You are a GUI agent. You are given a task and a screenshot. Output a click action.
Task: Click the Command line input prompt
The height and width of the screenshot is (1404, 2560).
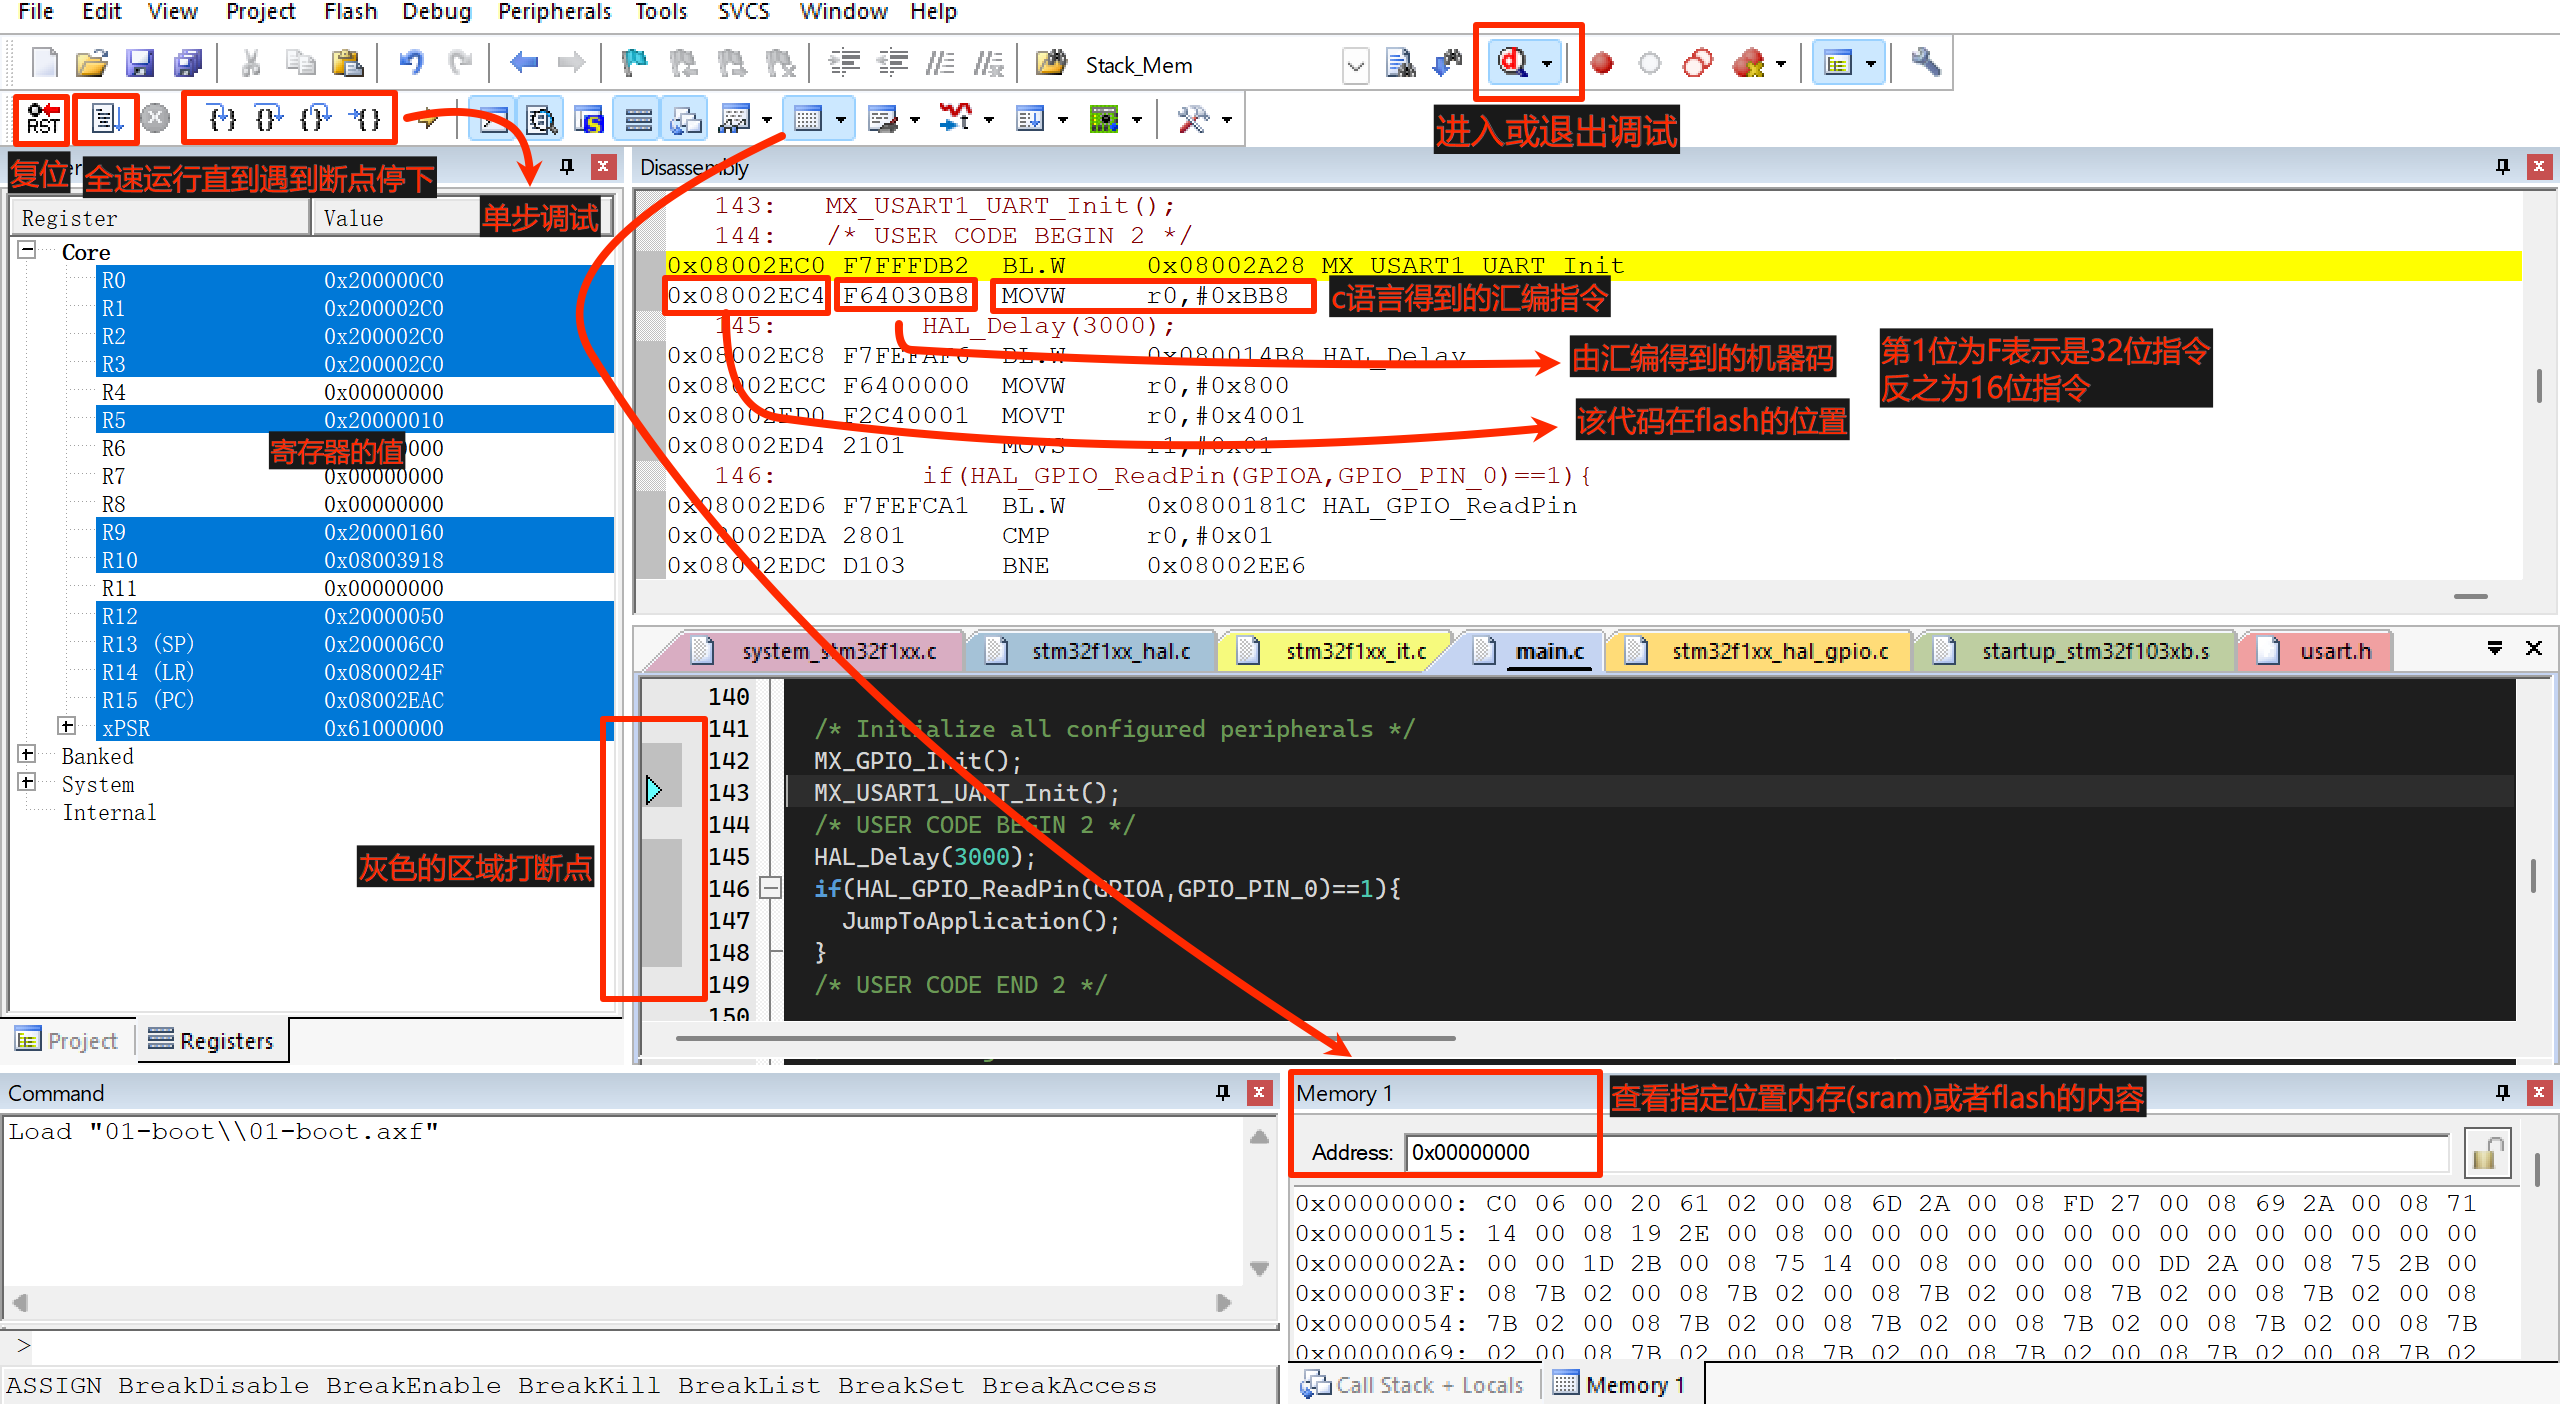click(640, 1346)
